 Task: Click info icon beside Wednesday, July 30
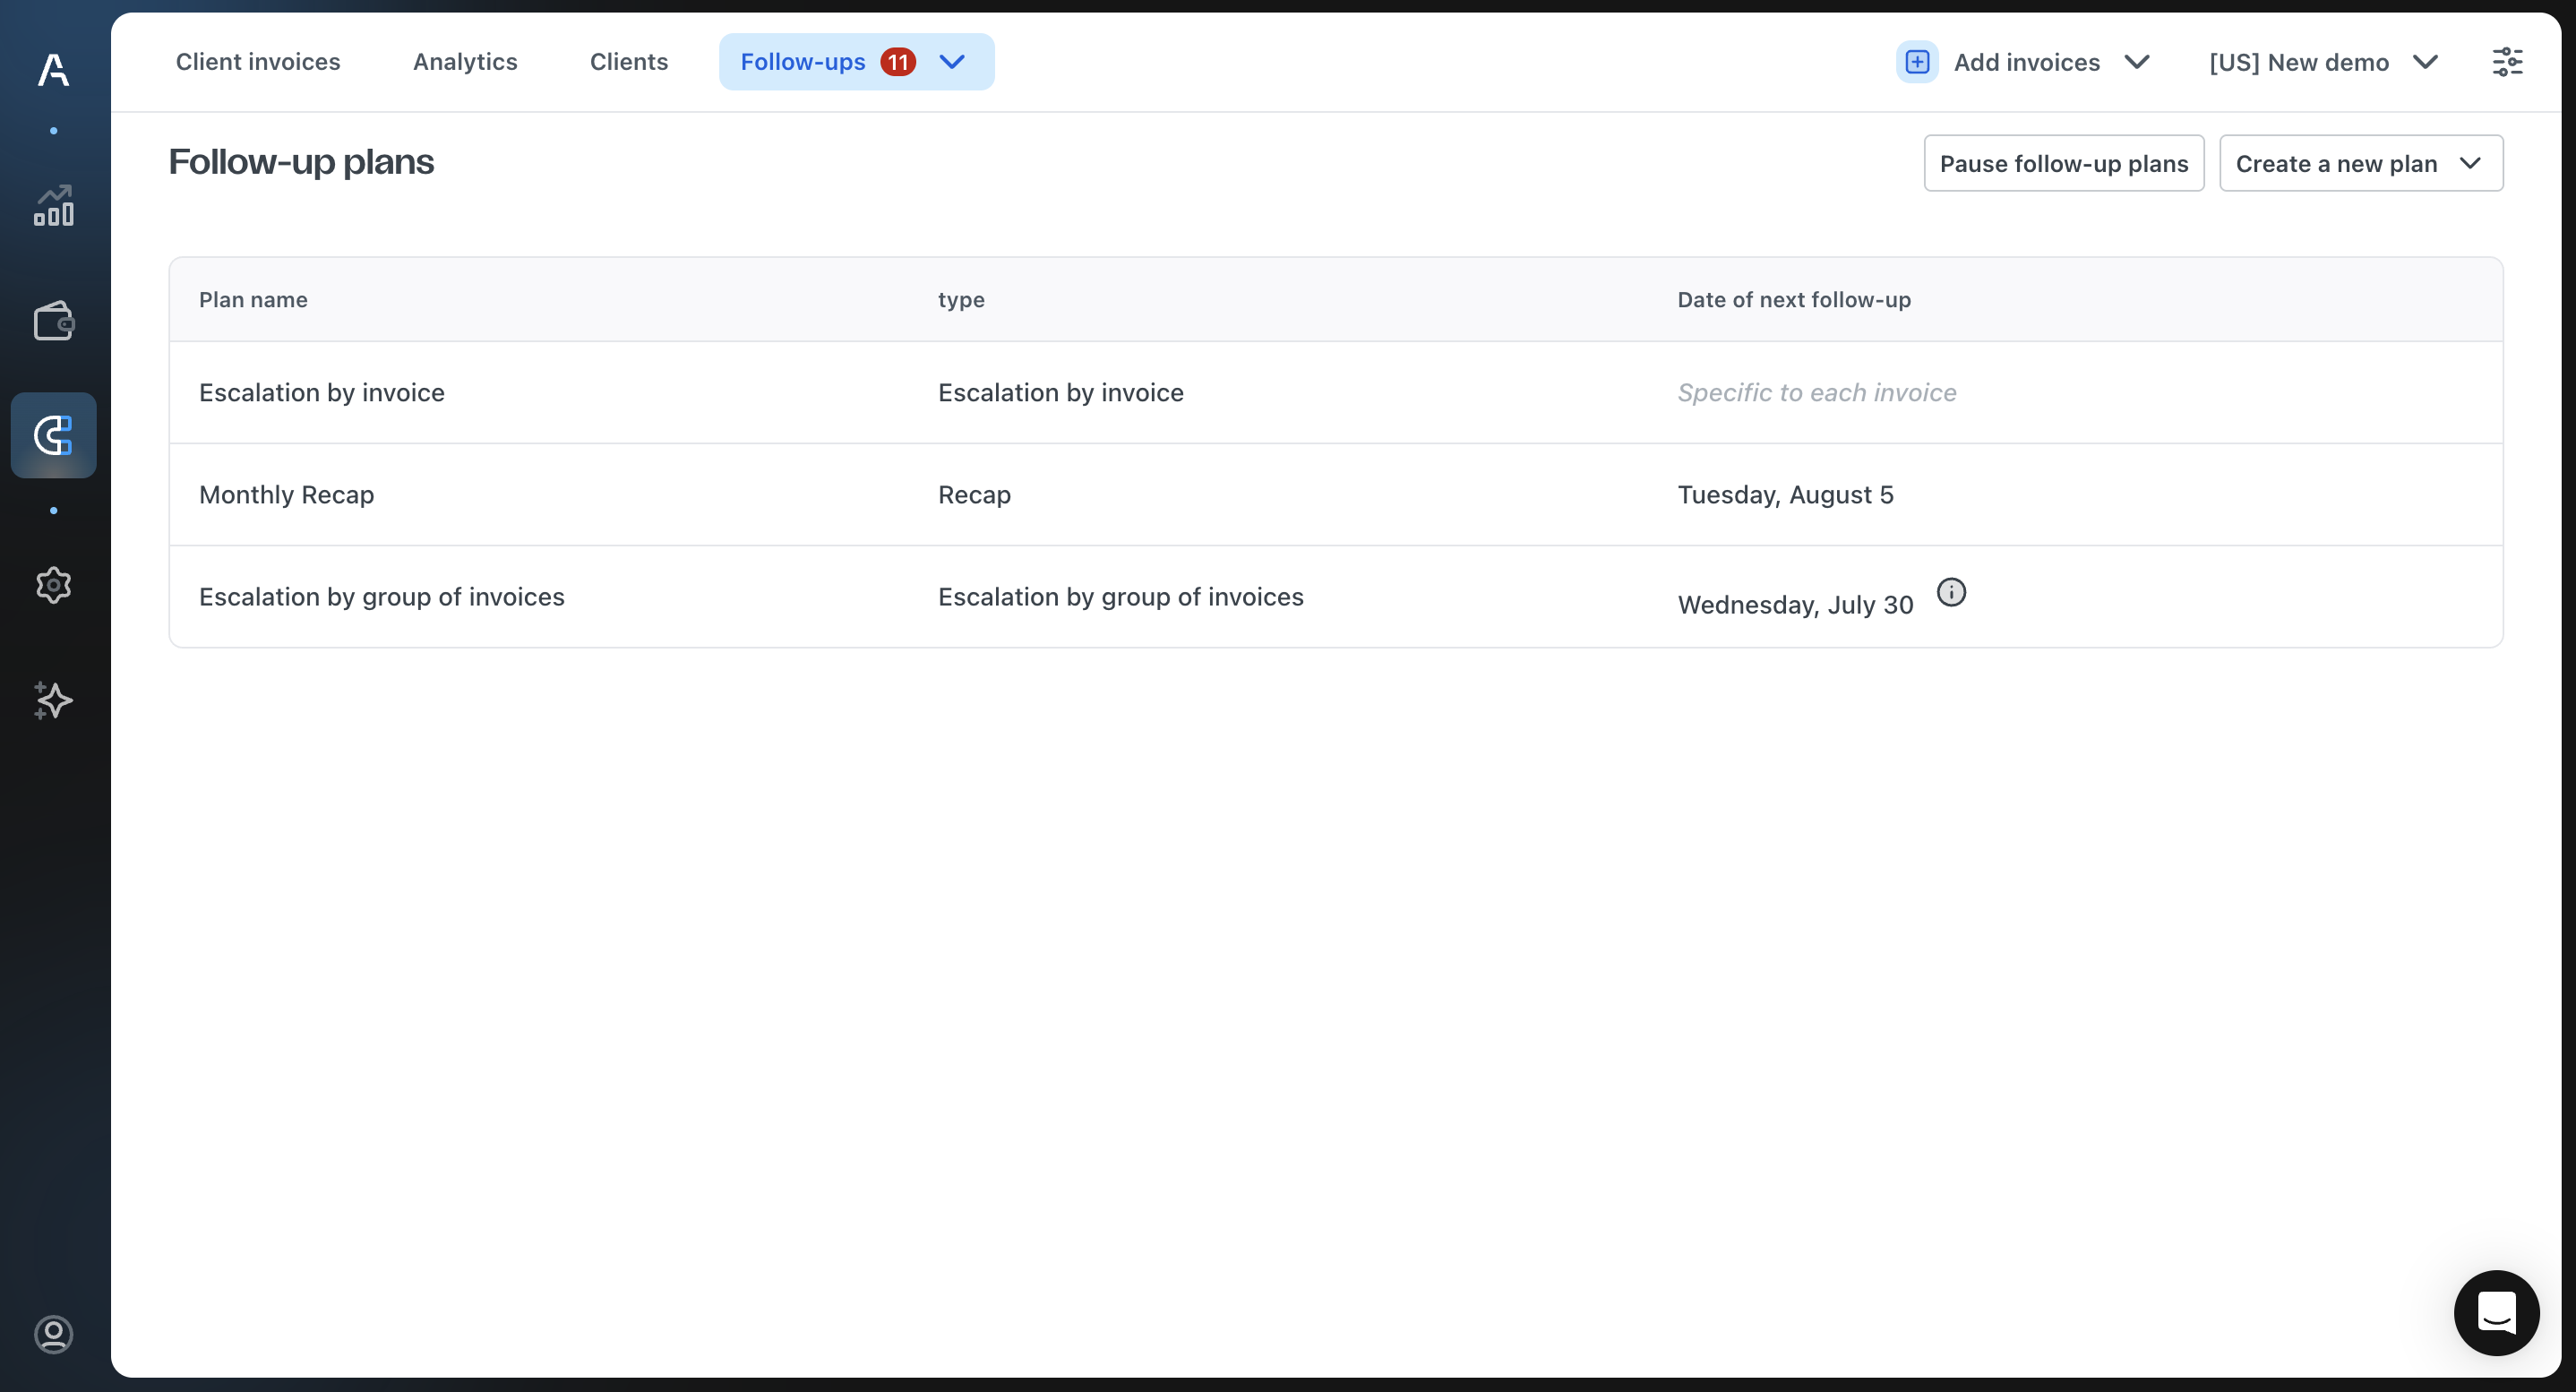coord(1950,593)
